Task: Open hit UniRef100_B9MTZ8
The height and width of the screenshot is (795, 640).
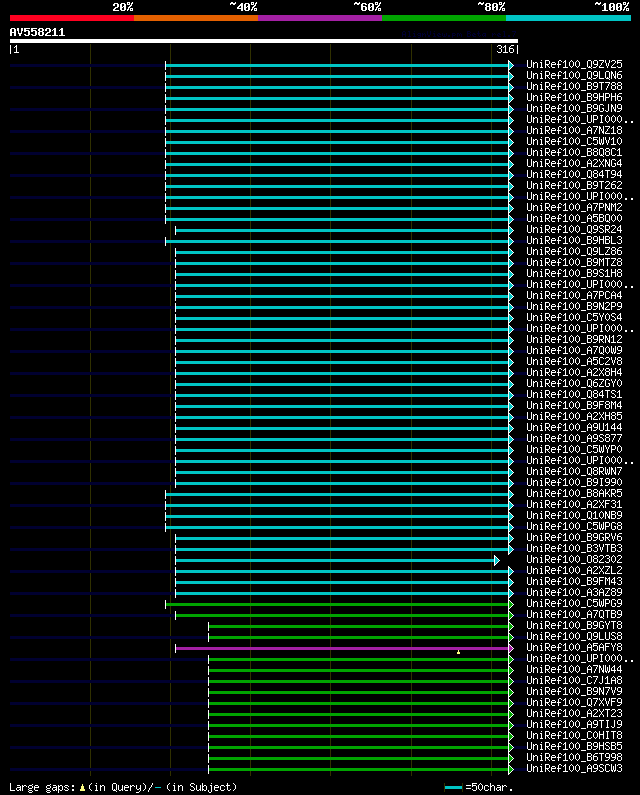Action: point(574,263)
